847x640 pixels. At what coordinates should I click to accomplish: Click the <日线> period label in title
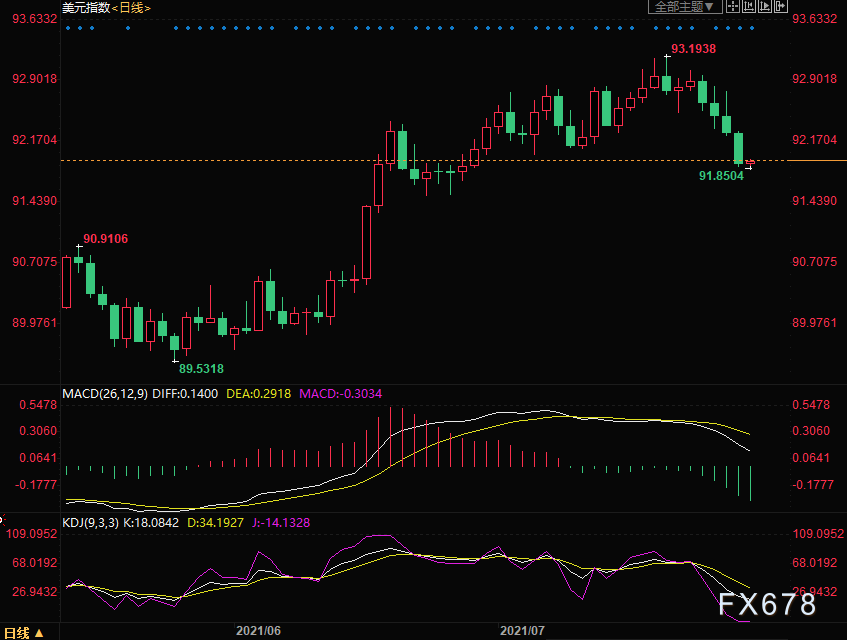(x=131, y=8)
